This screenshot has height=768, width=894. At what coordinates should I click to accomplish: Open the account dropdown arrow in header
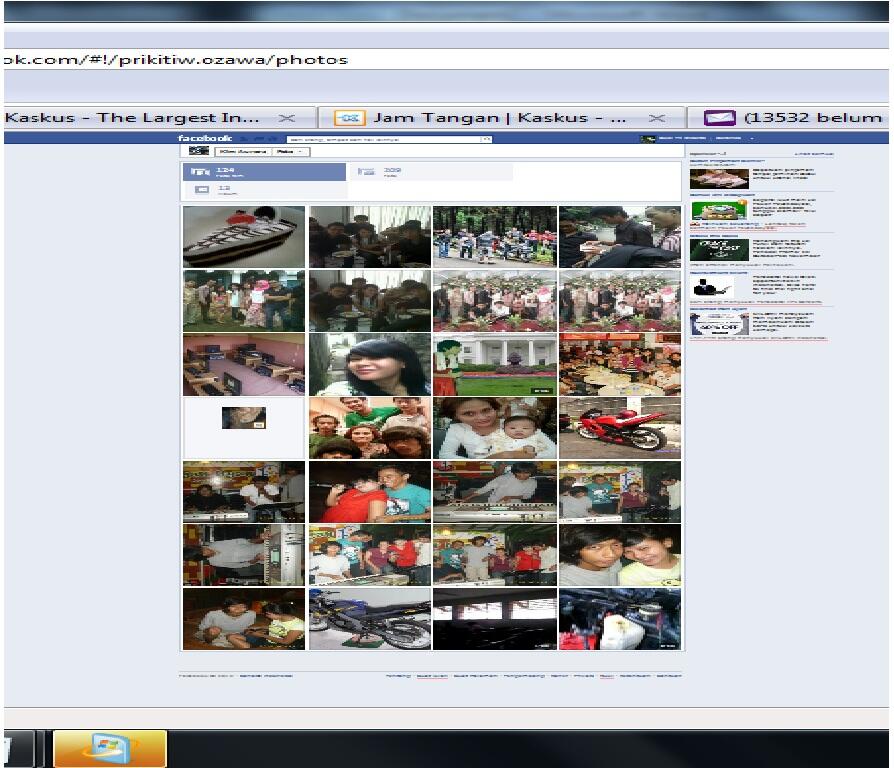click(751, 139)
